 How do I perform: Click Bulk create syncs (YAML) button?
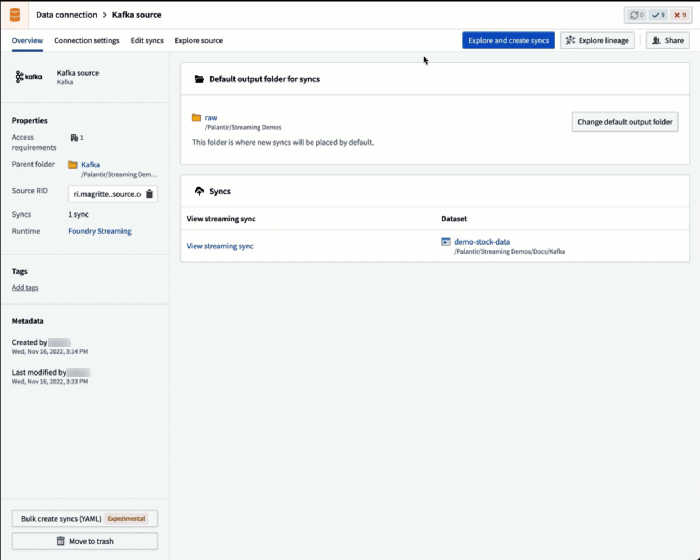[85, 518]
